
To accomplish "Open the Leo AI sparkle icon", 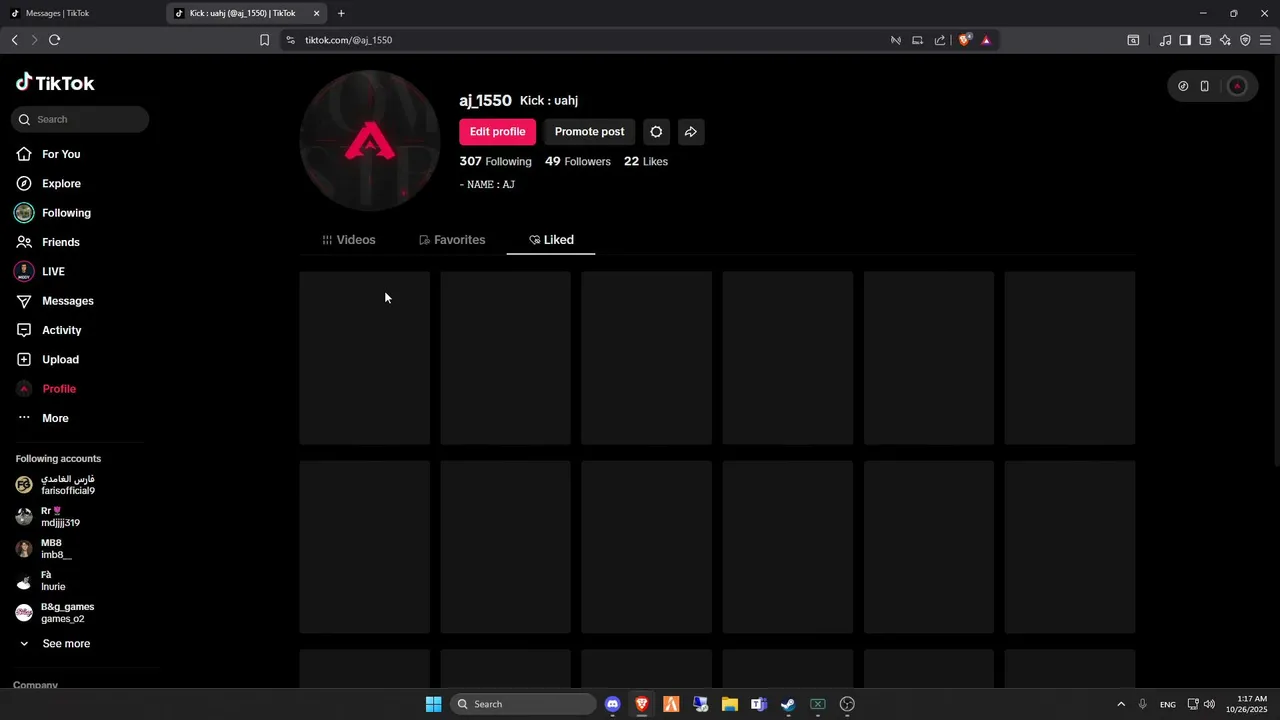I will pos(1225,40).
